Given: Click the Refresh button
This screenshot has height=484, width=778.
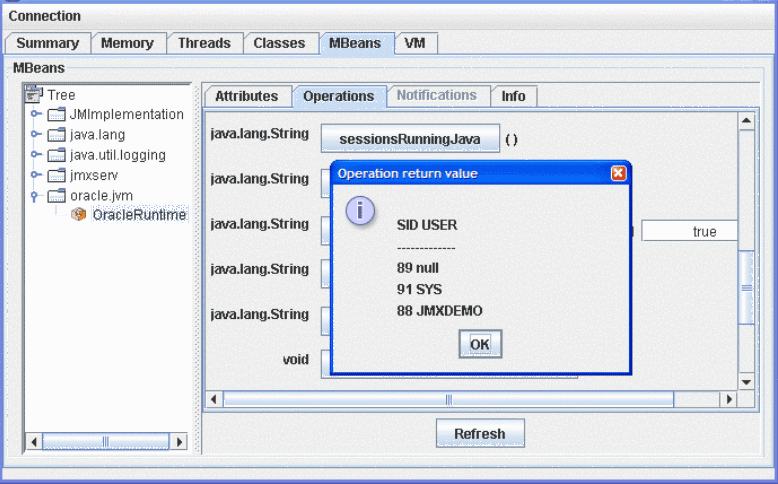Looking at the screenshot, I should (480, 433).
